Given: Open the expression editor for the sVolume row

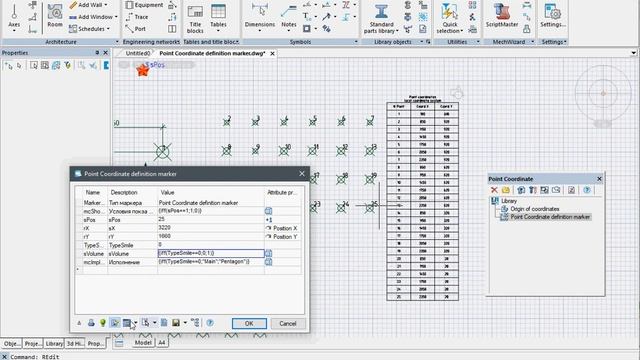Looking at the screenshot, I should (x=268, y=253).
